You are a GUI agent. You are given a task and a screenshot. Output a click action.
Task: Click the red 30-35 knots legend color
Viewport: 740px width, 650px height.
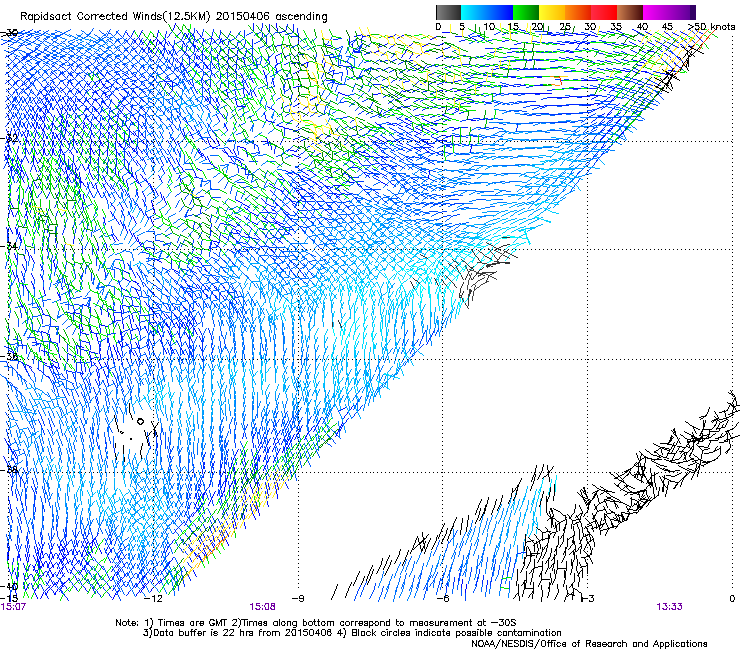[x=604, y=12]
